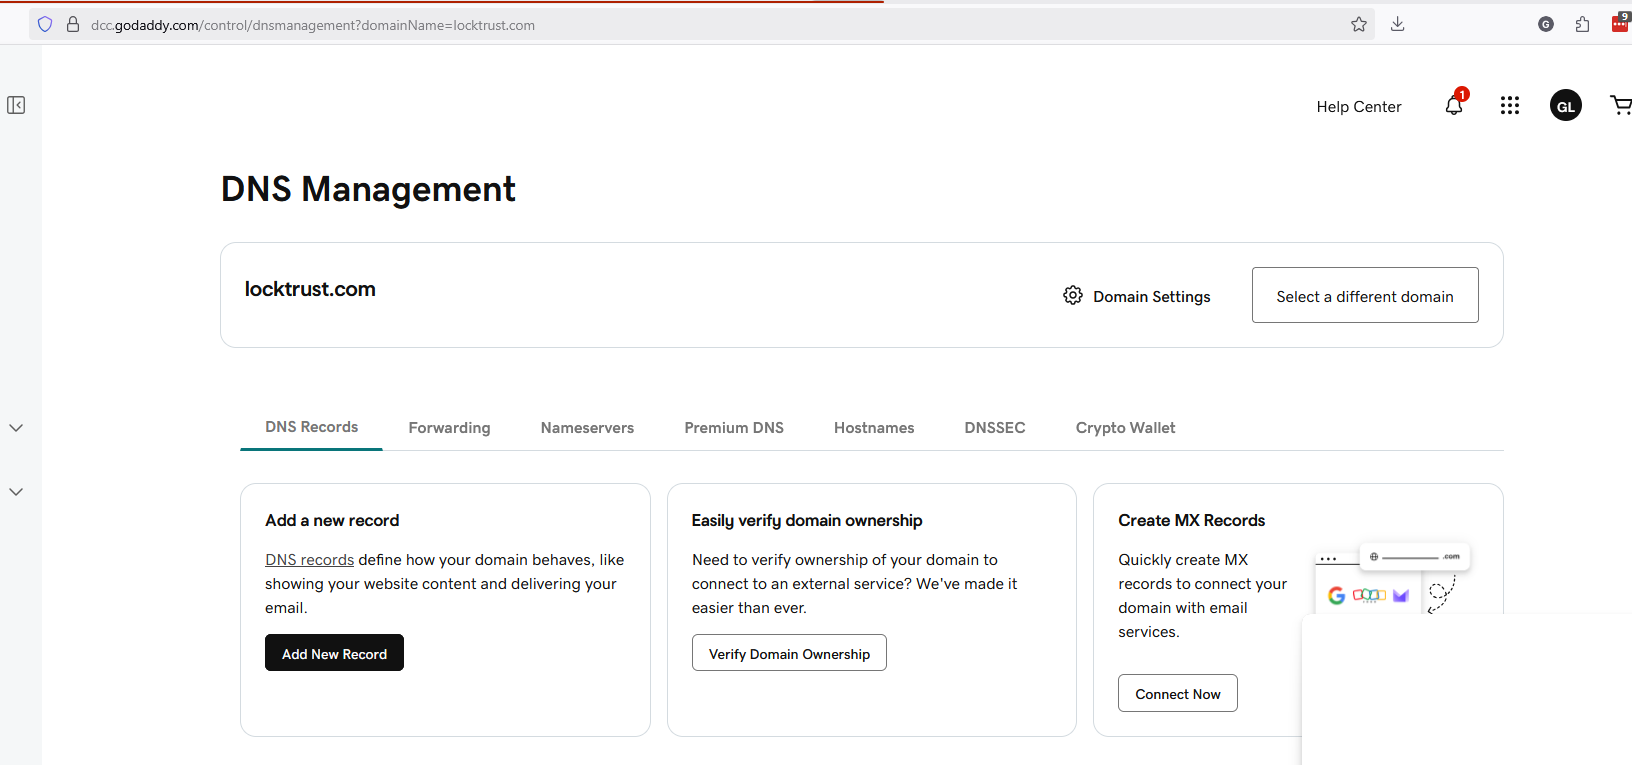1632x765 pixels.
Task: Click the round G extension icon
Action: click(x=1546, y=24)
